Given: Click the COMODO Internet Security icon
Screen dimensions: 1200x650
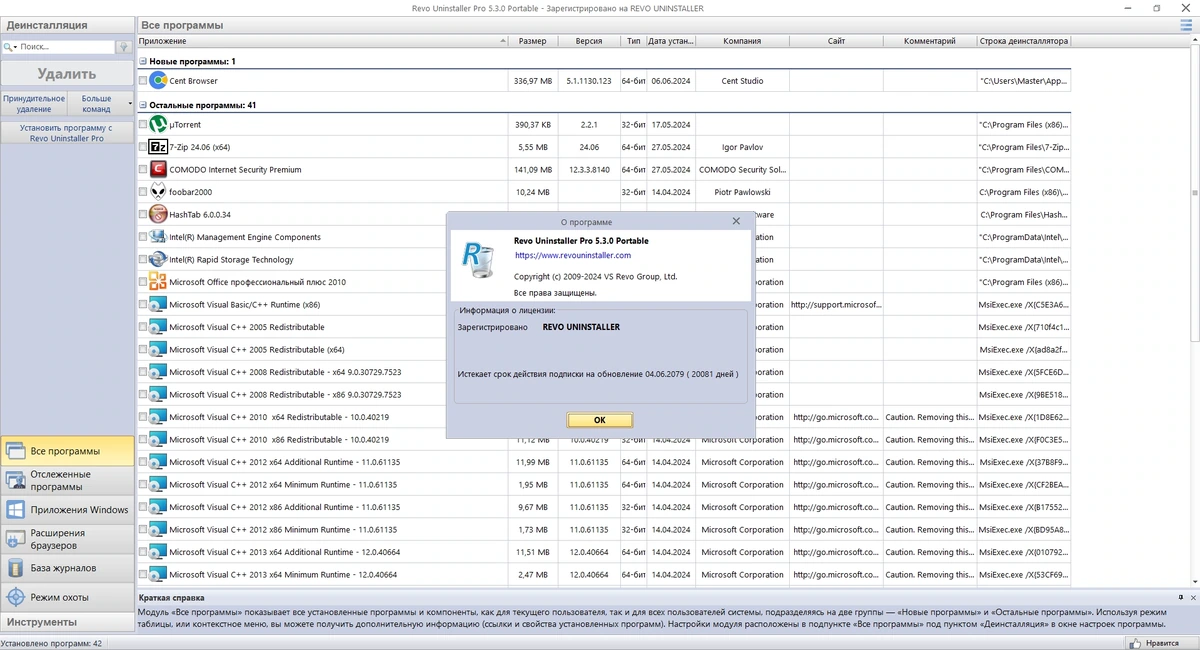Looking at the screenshot, I should (x=158, y=170).
